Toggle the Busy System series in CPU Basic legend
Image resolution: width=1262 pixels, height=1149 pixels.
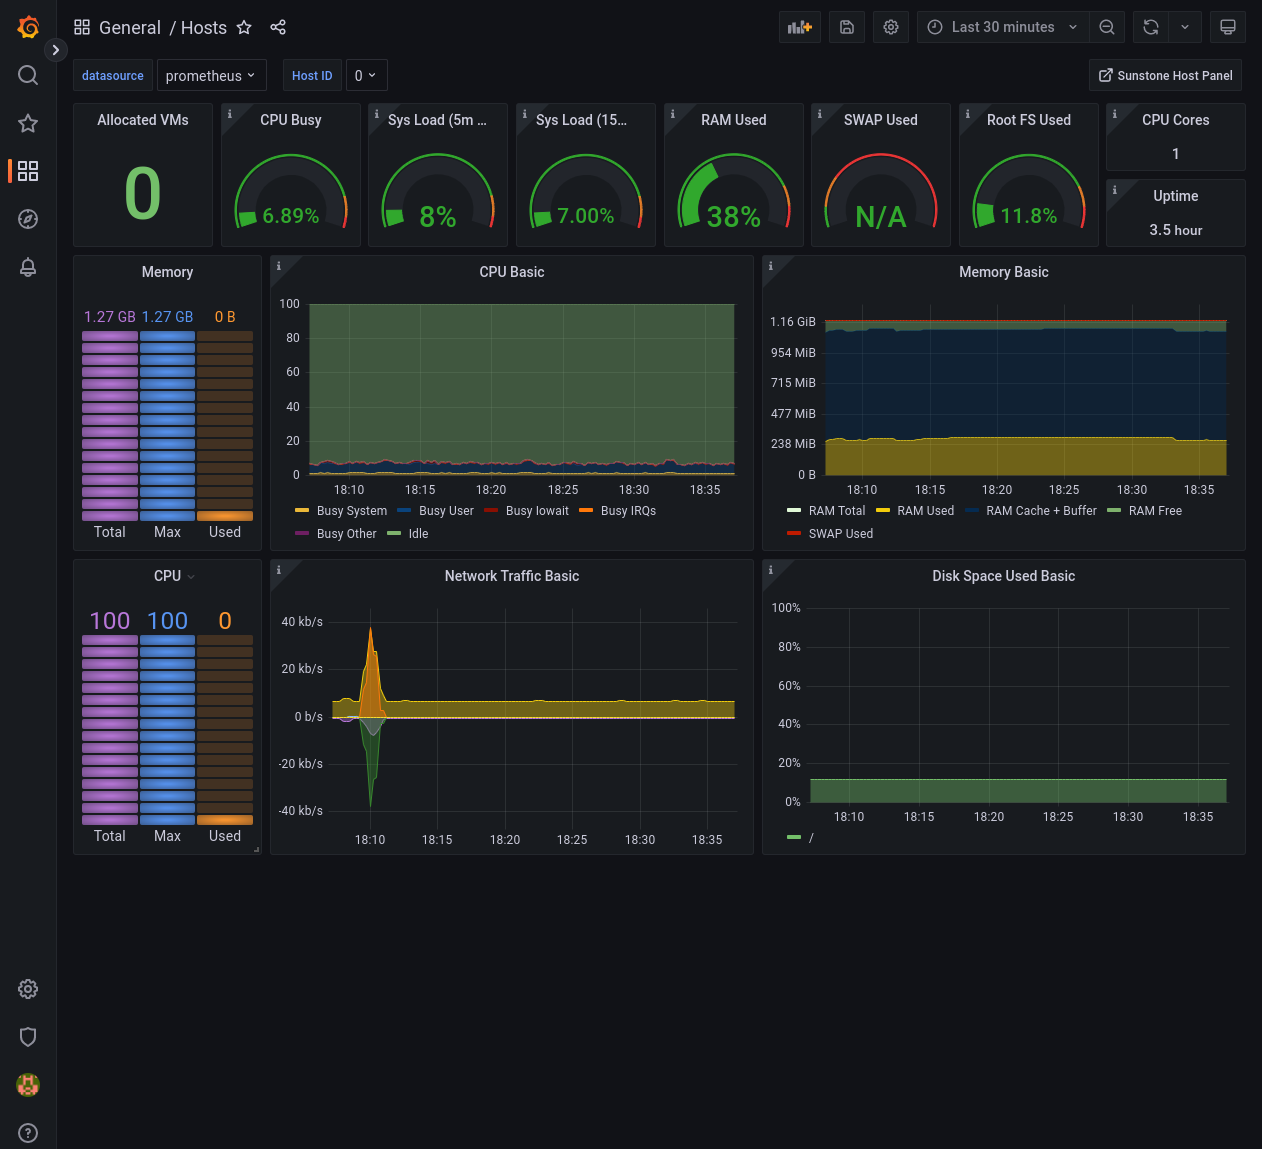[351, 510]
